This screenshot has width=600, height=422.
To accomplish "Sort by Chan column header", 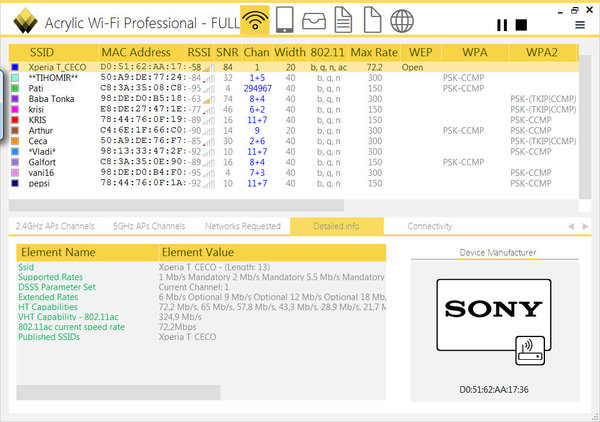I will pos(256,52).
